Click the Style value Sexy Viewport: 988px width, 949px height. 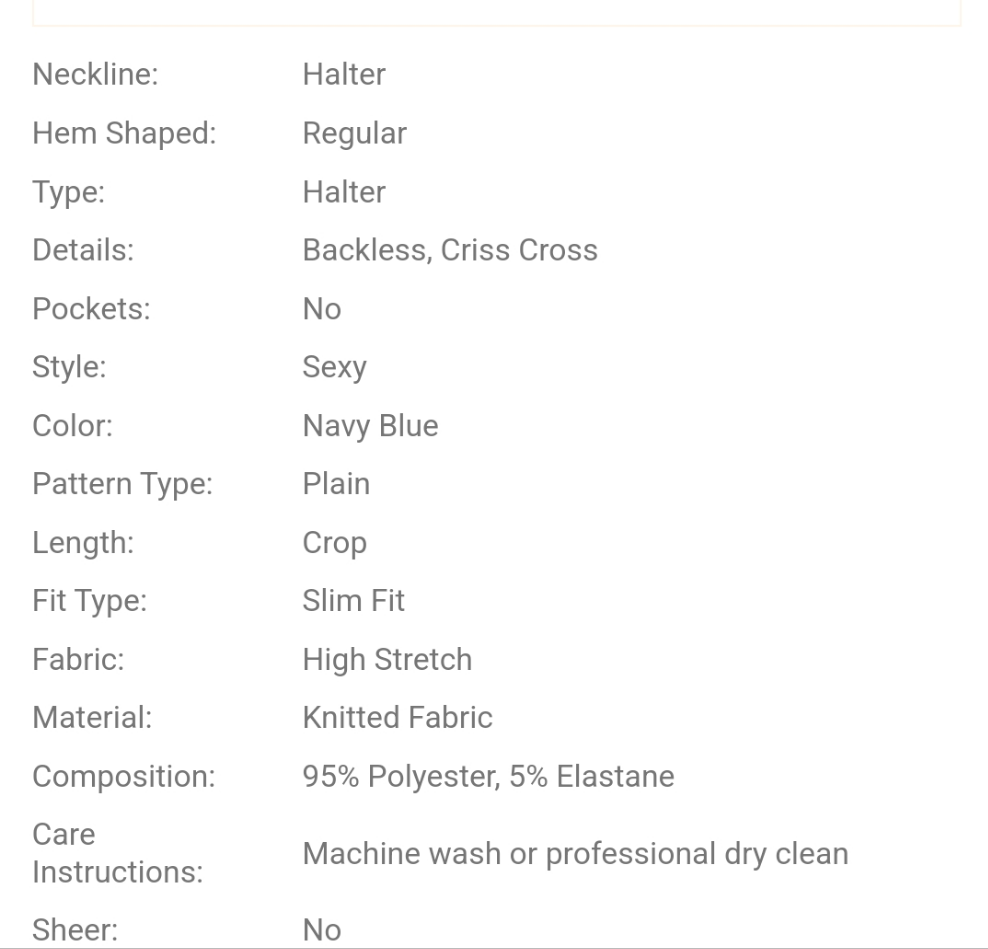click(x=334, y=367)
